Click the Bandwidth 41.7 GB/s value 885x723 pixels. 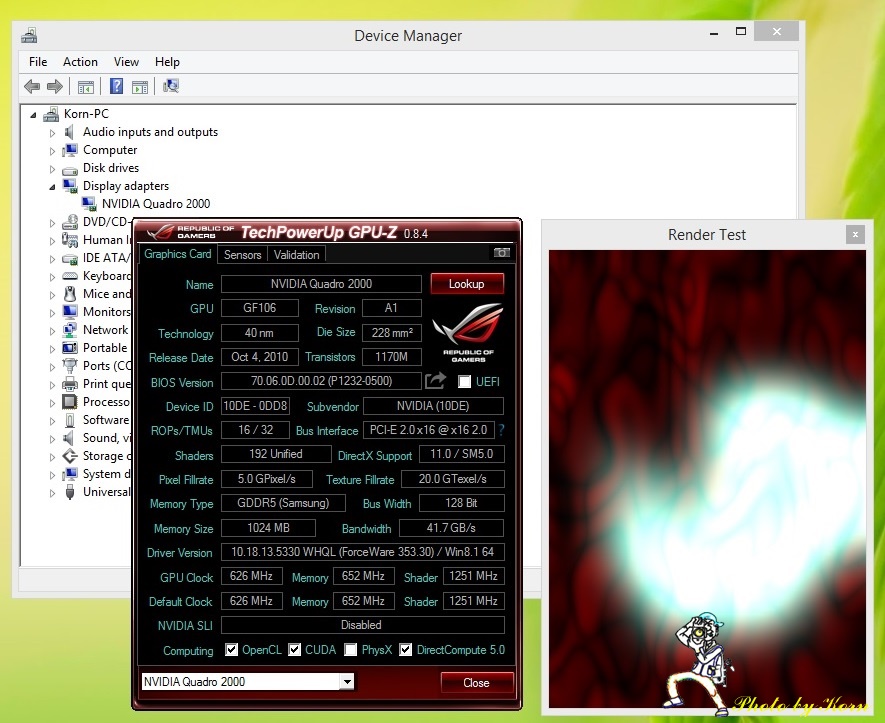(x=451, y=528)
